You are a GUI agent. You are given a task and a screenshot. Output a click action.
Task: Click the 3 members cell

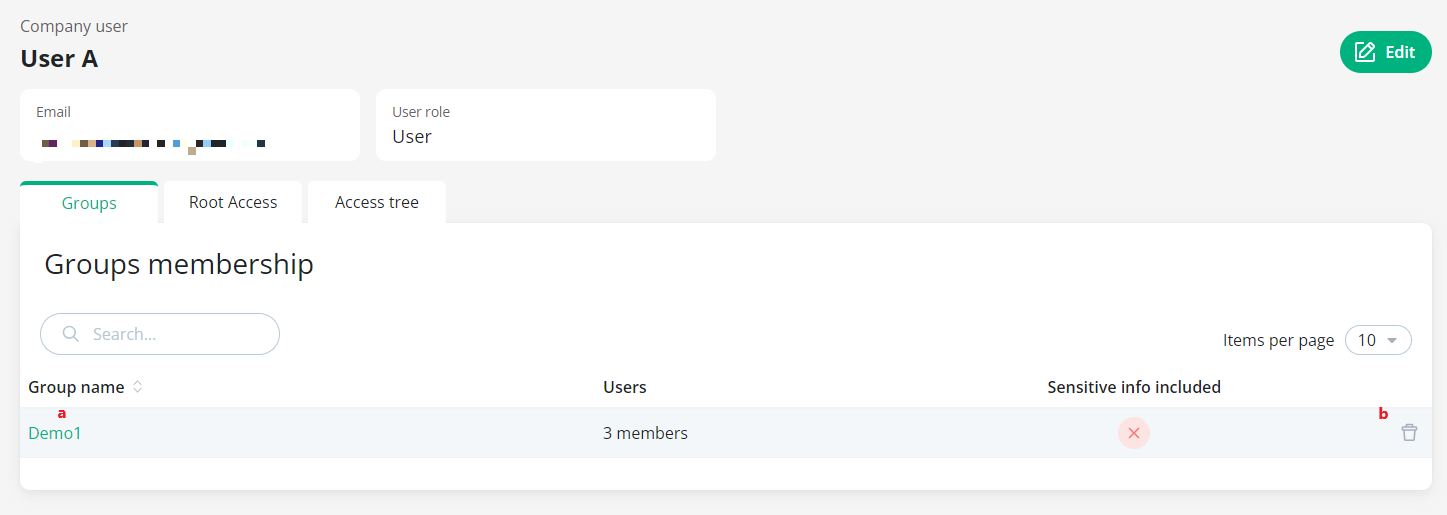tap(645, 433)
